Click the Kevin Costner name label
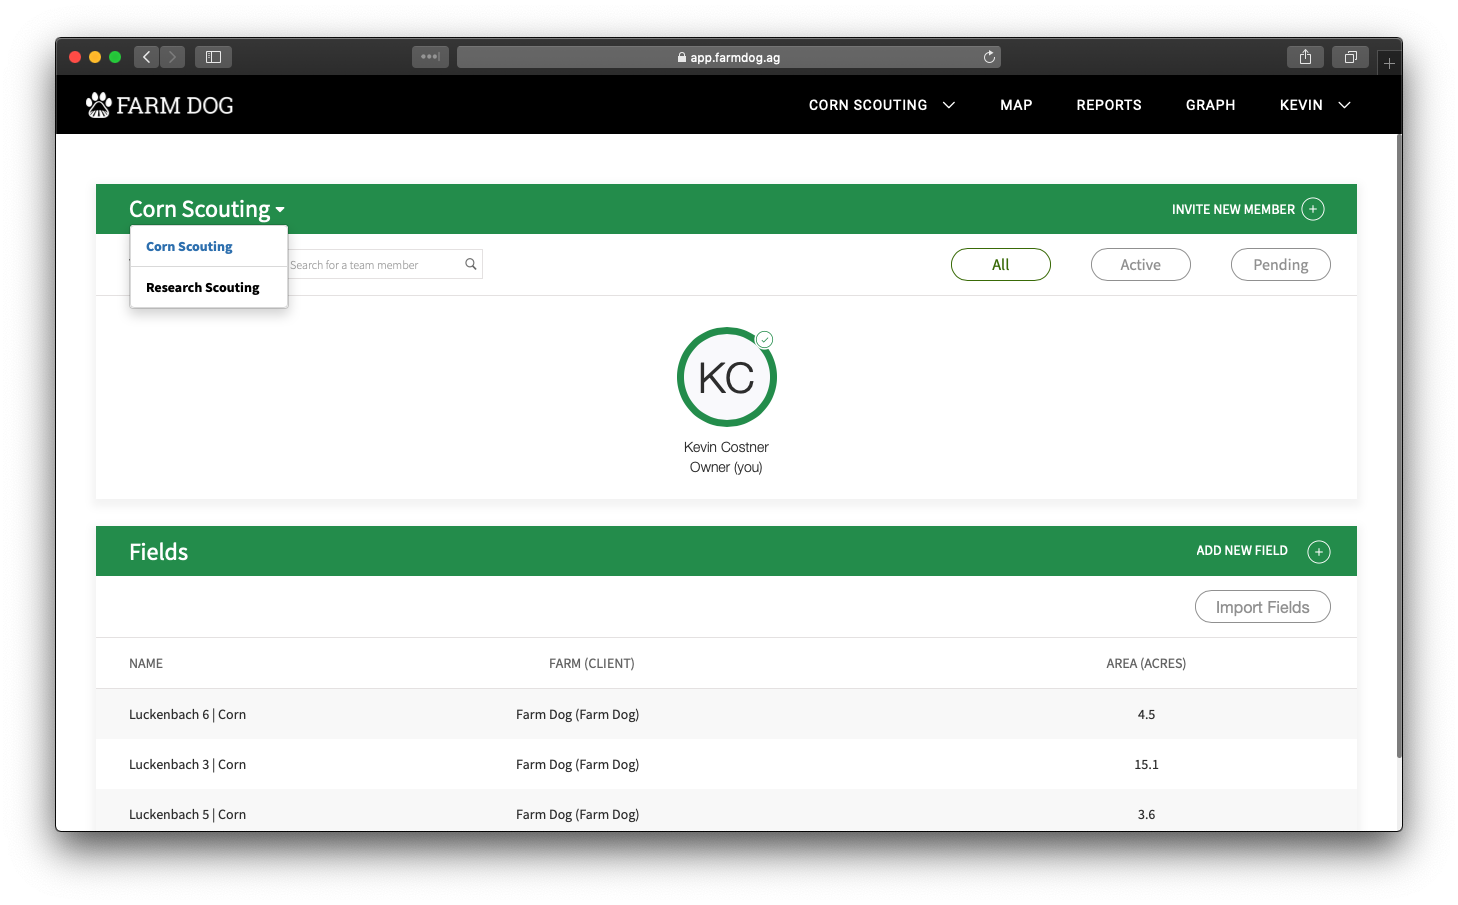1458x905 pixels. (726, 447)
